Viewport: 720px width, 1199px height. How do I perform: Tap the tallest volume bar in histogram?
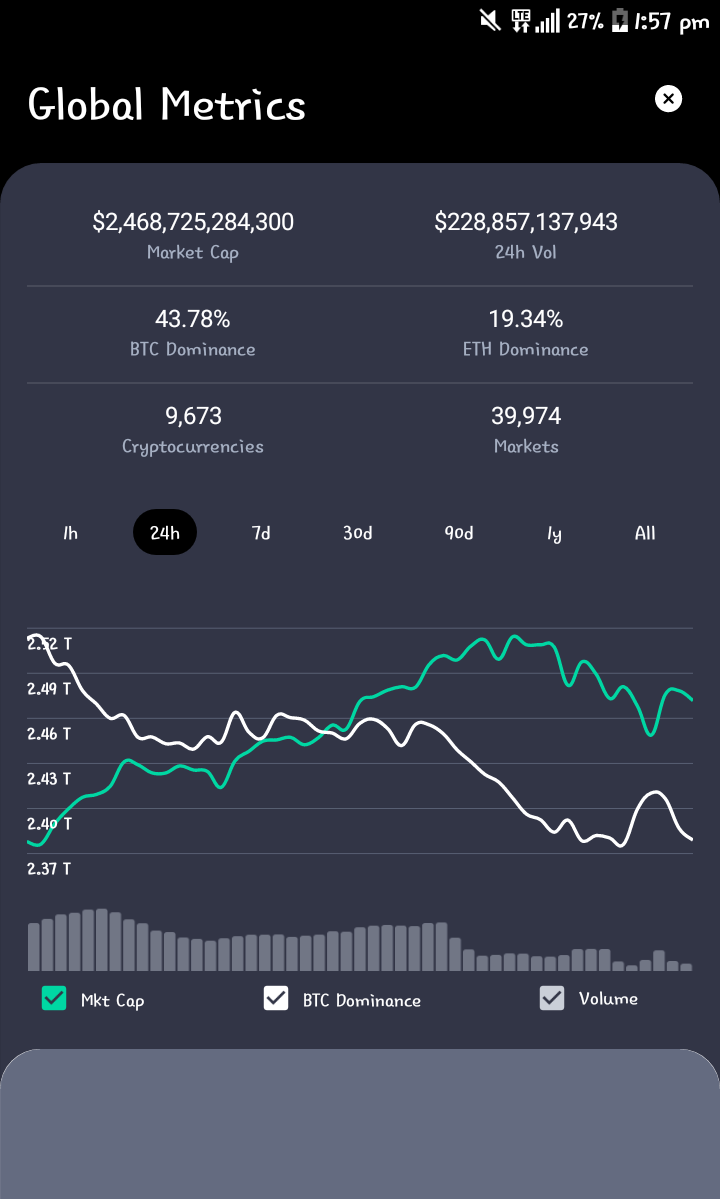pos(102,940)
